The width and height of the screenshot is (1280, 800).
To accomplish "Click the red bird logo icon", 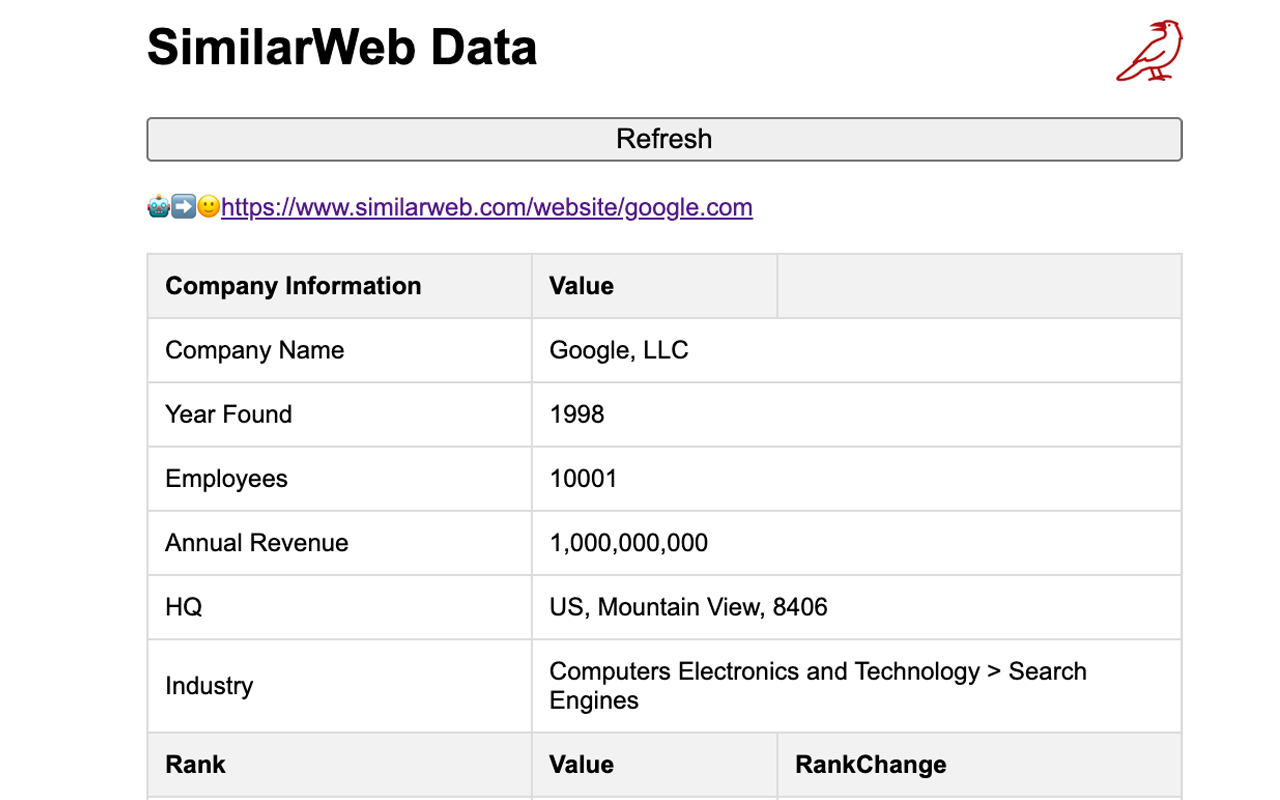I will point(1150,50).
